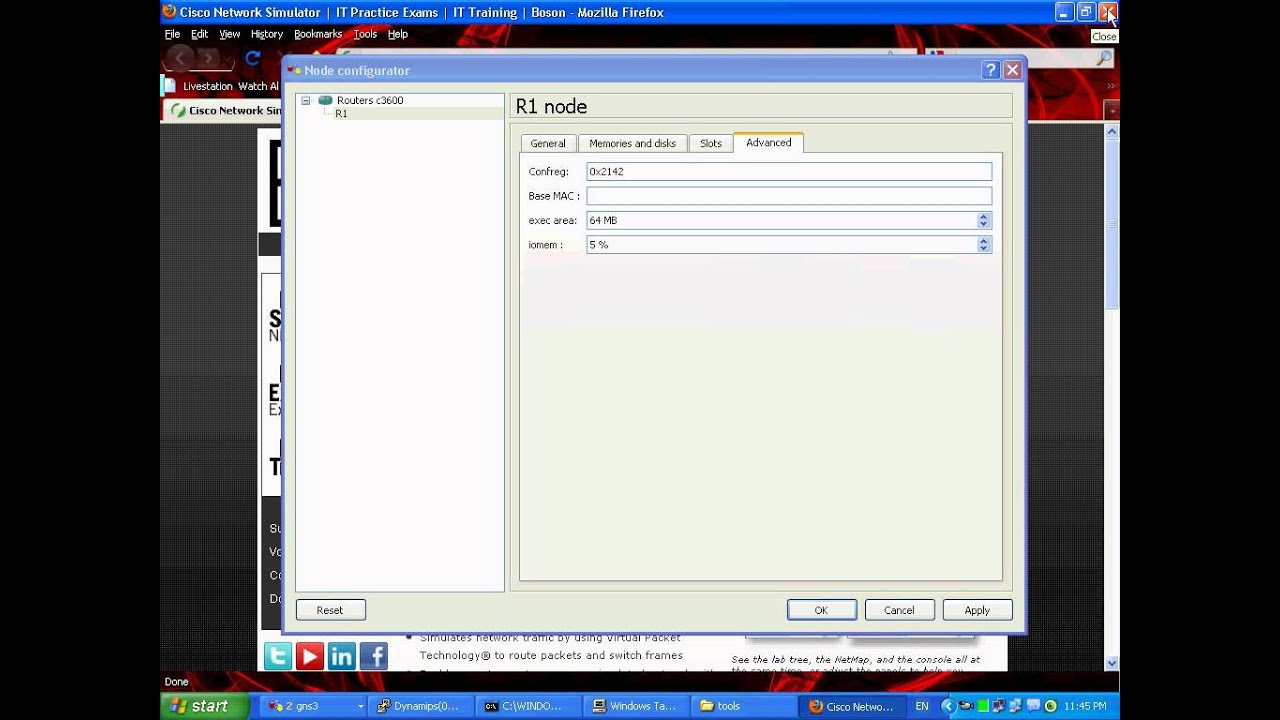1280x720 pixels.
Task: Open the Firefox View menu
Action: pyautogui.click(x=230, y=34)
